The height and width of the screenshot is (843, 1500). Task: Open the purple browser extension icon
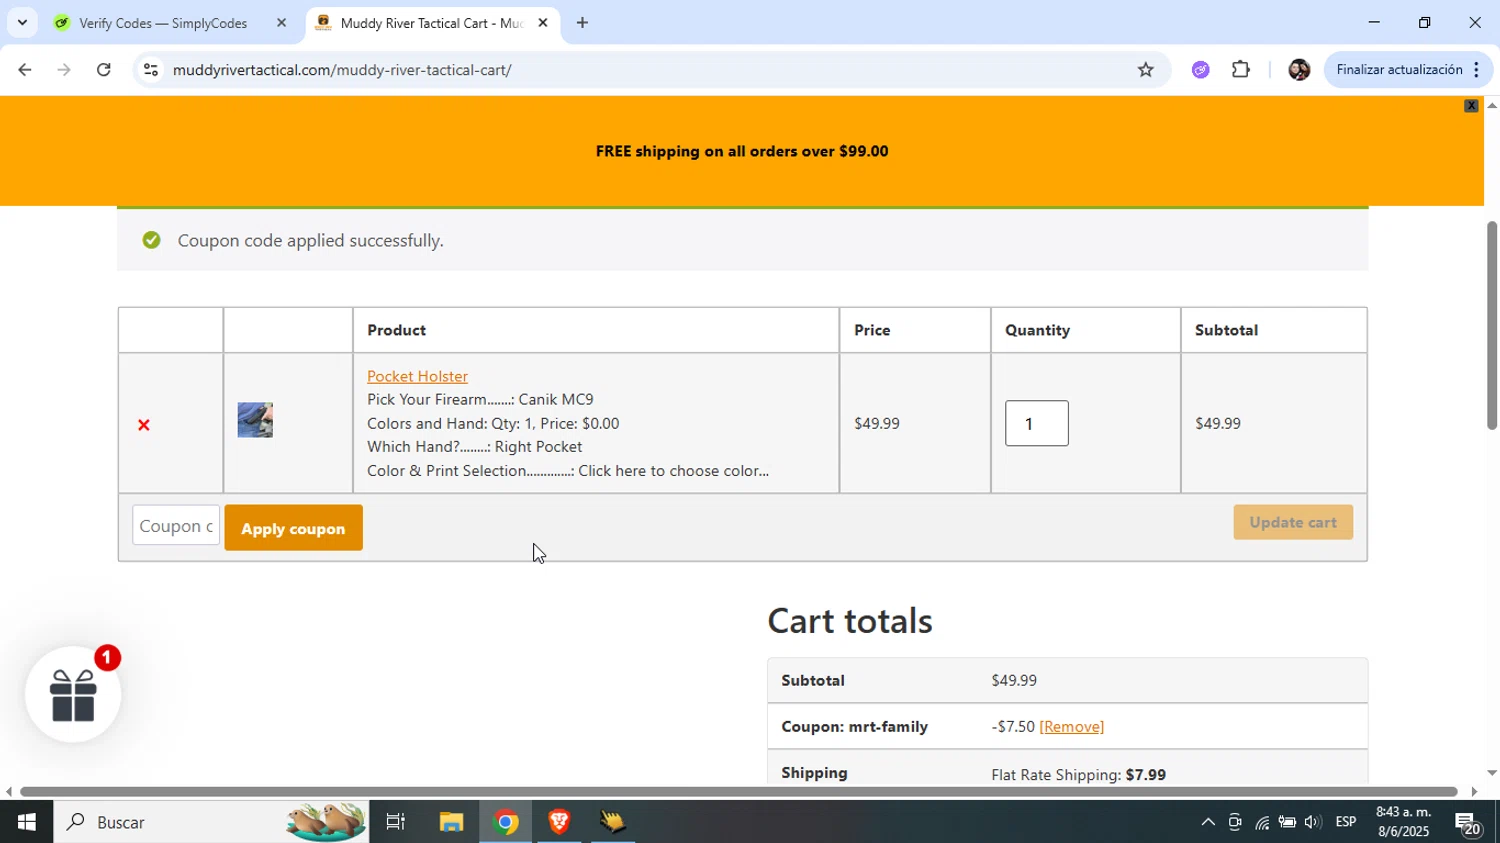pyautogui.click(x=1201, y=70)
